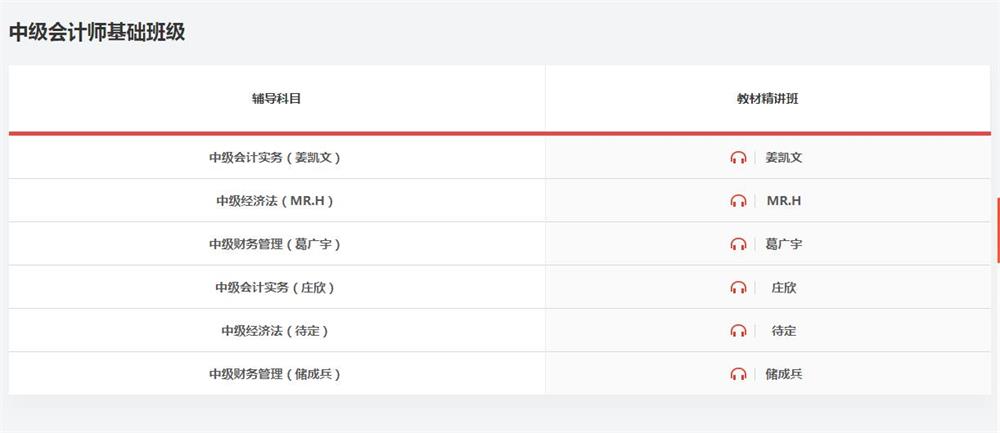Click headphone icon next to 姜凯文

(738, 158)
